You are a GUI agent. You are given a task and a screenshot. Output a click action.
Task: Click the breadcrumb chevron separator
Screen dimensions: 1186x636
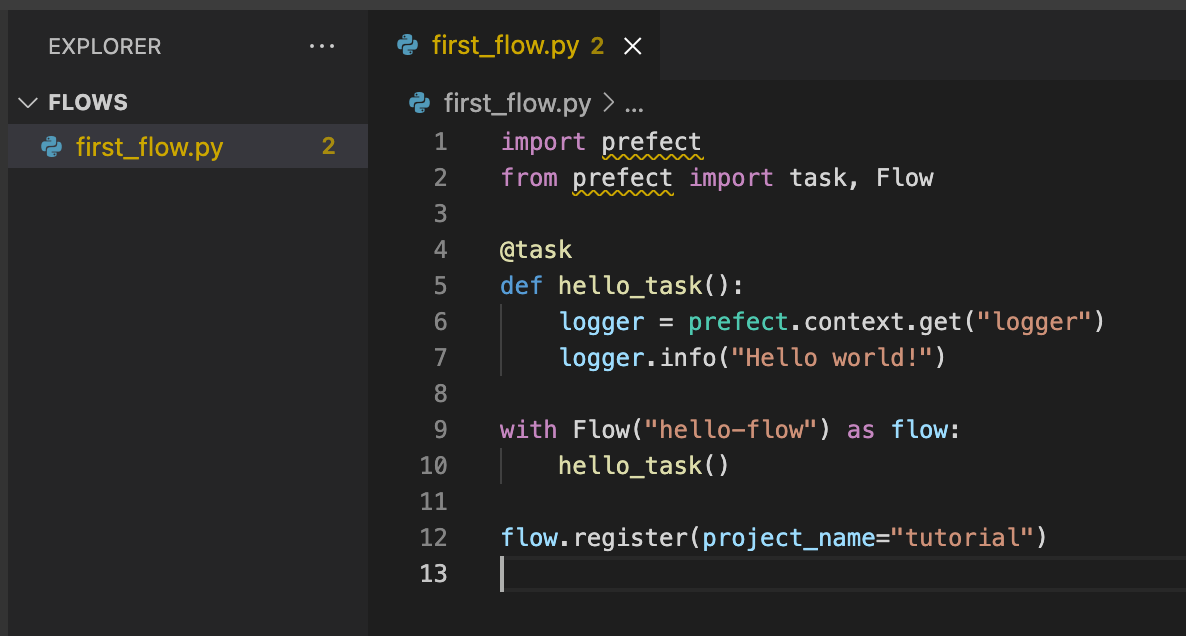coord(608,102)
